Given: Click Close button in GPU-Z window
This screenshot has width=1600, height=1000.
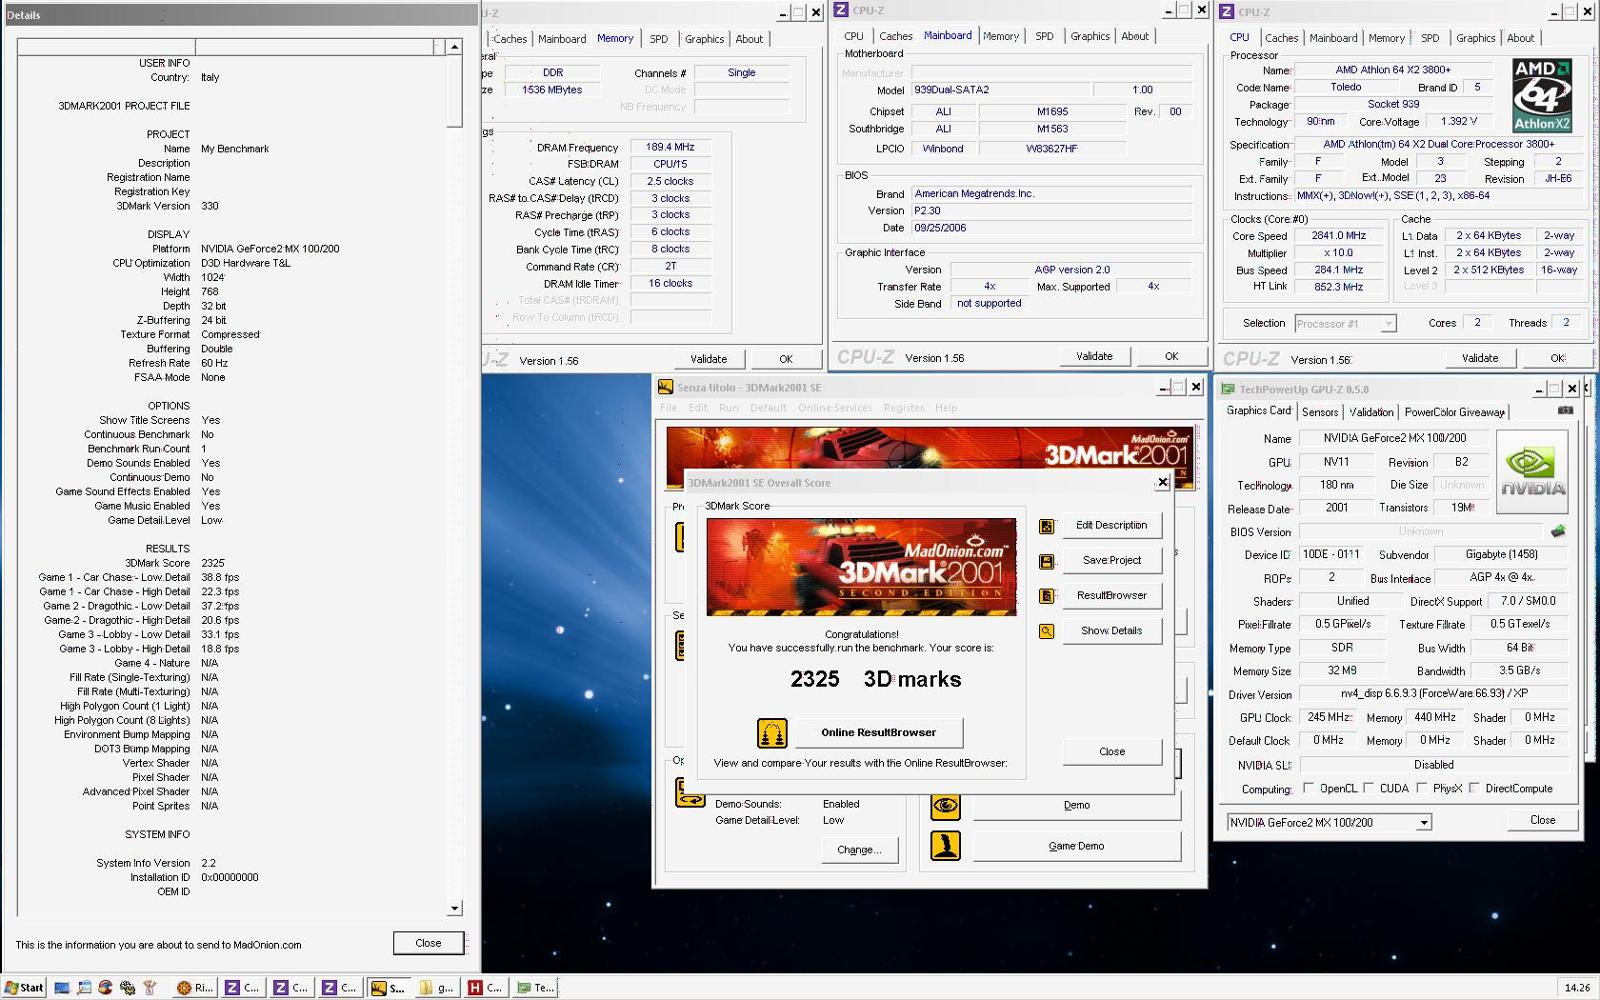Looking at the screenshot, I should click(x=1542, y=820).
